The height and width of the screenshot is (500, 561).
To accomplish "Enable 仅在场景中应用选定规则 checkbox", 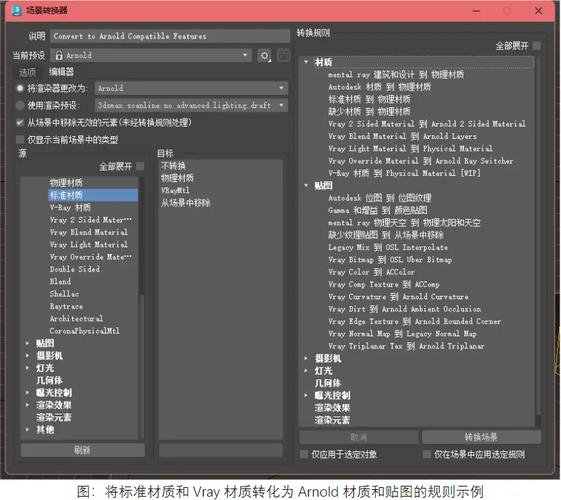I will pyautogui.click(x=426, y=454).
